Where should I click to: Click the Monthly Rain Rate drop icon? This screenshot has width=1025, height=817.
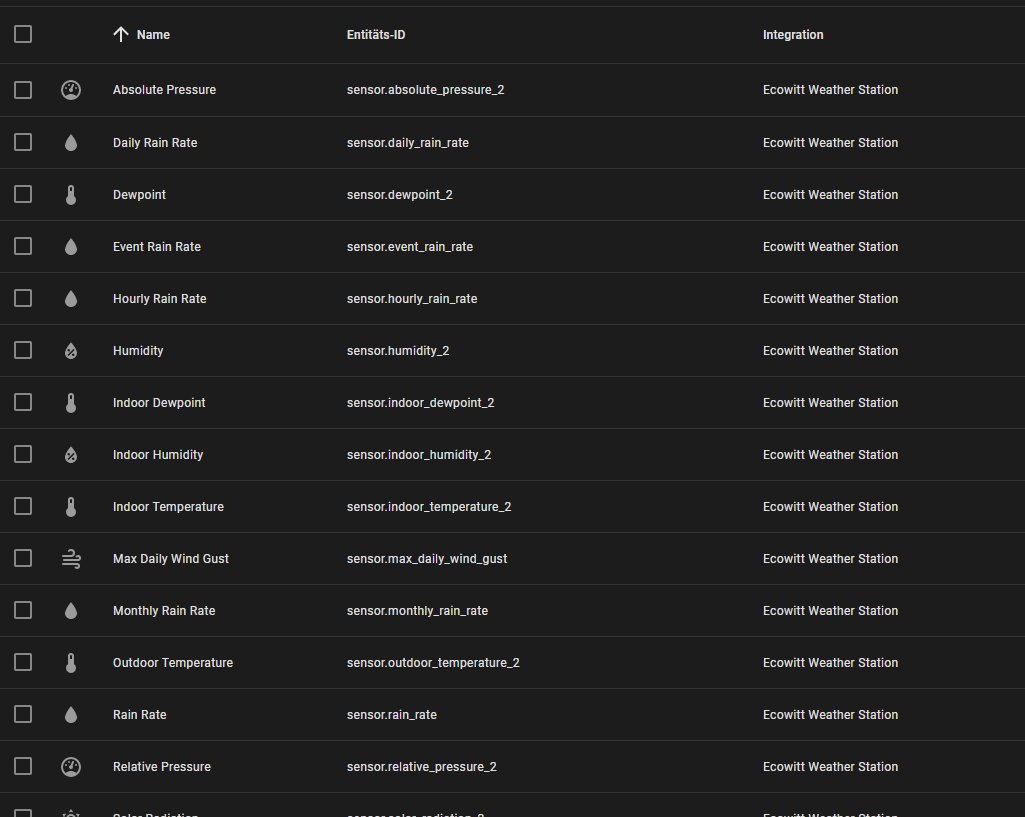[70, 610]
